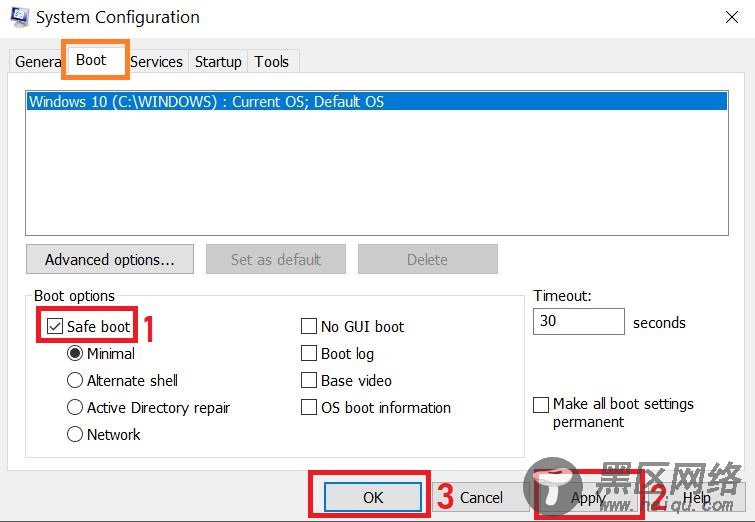Select the Windows 10 (C:\WINDOWS) boot entry
Screen dimensions: 755x522
(x=377, y=102)
